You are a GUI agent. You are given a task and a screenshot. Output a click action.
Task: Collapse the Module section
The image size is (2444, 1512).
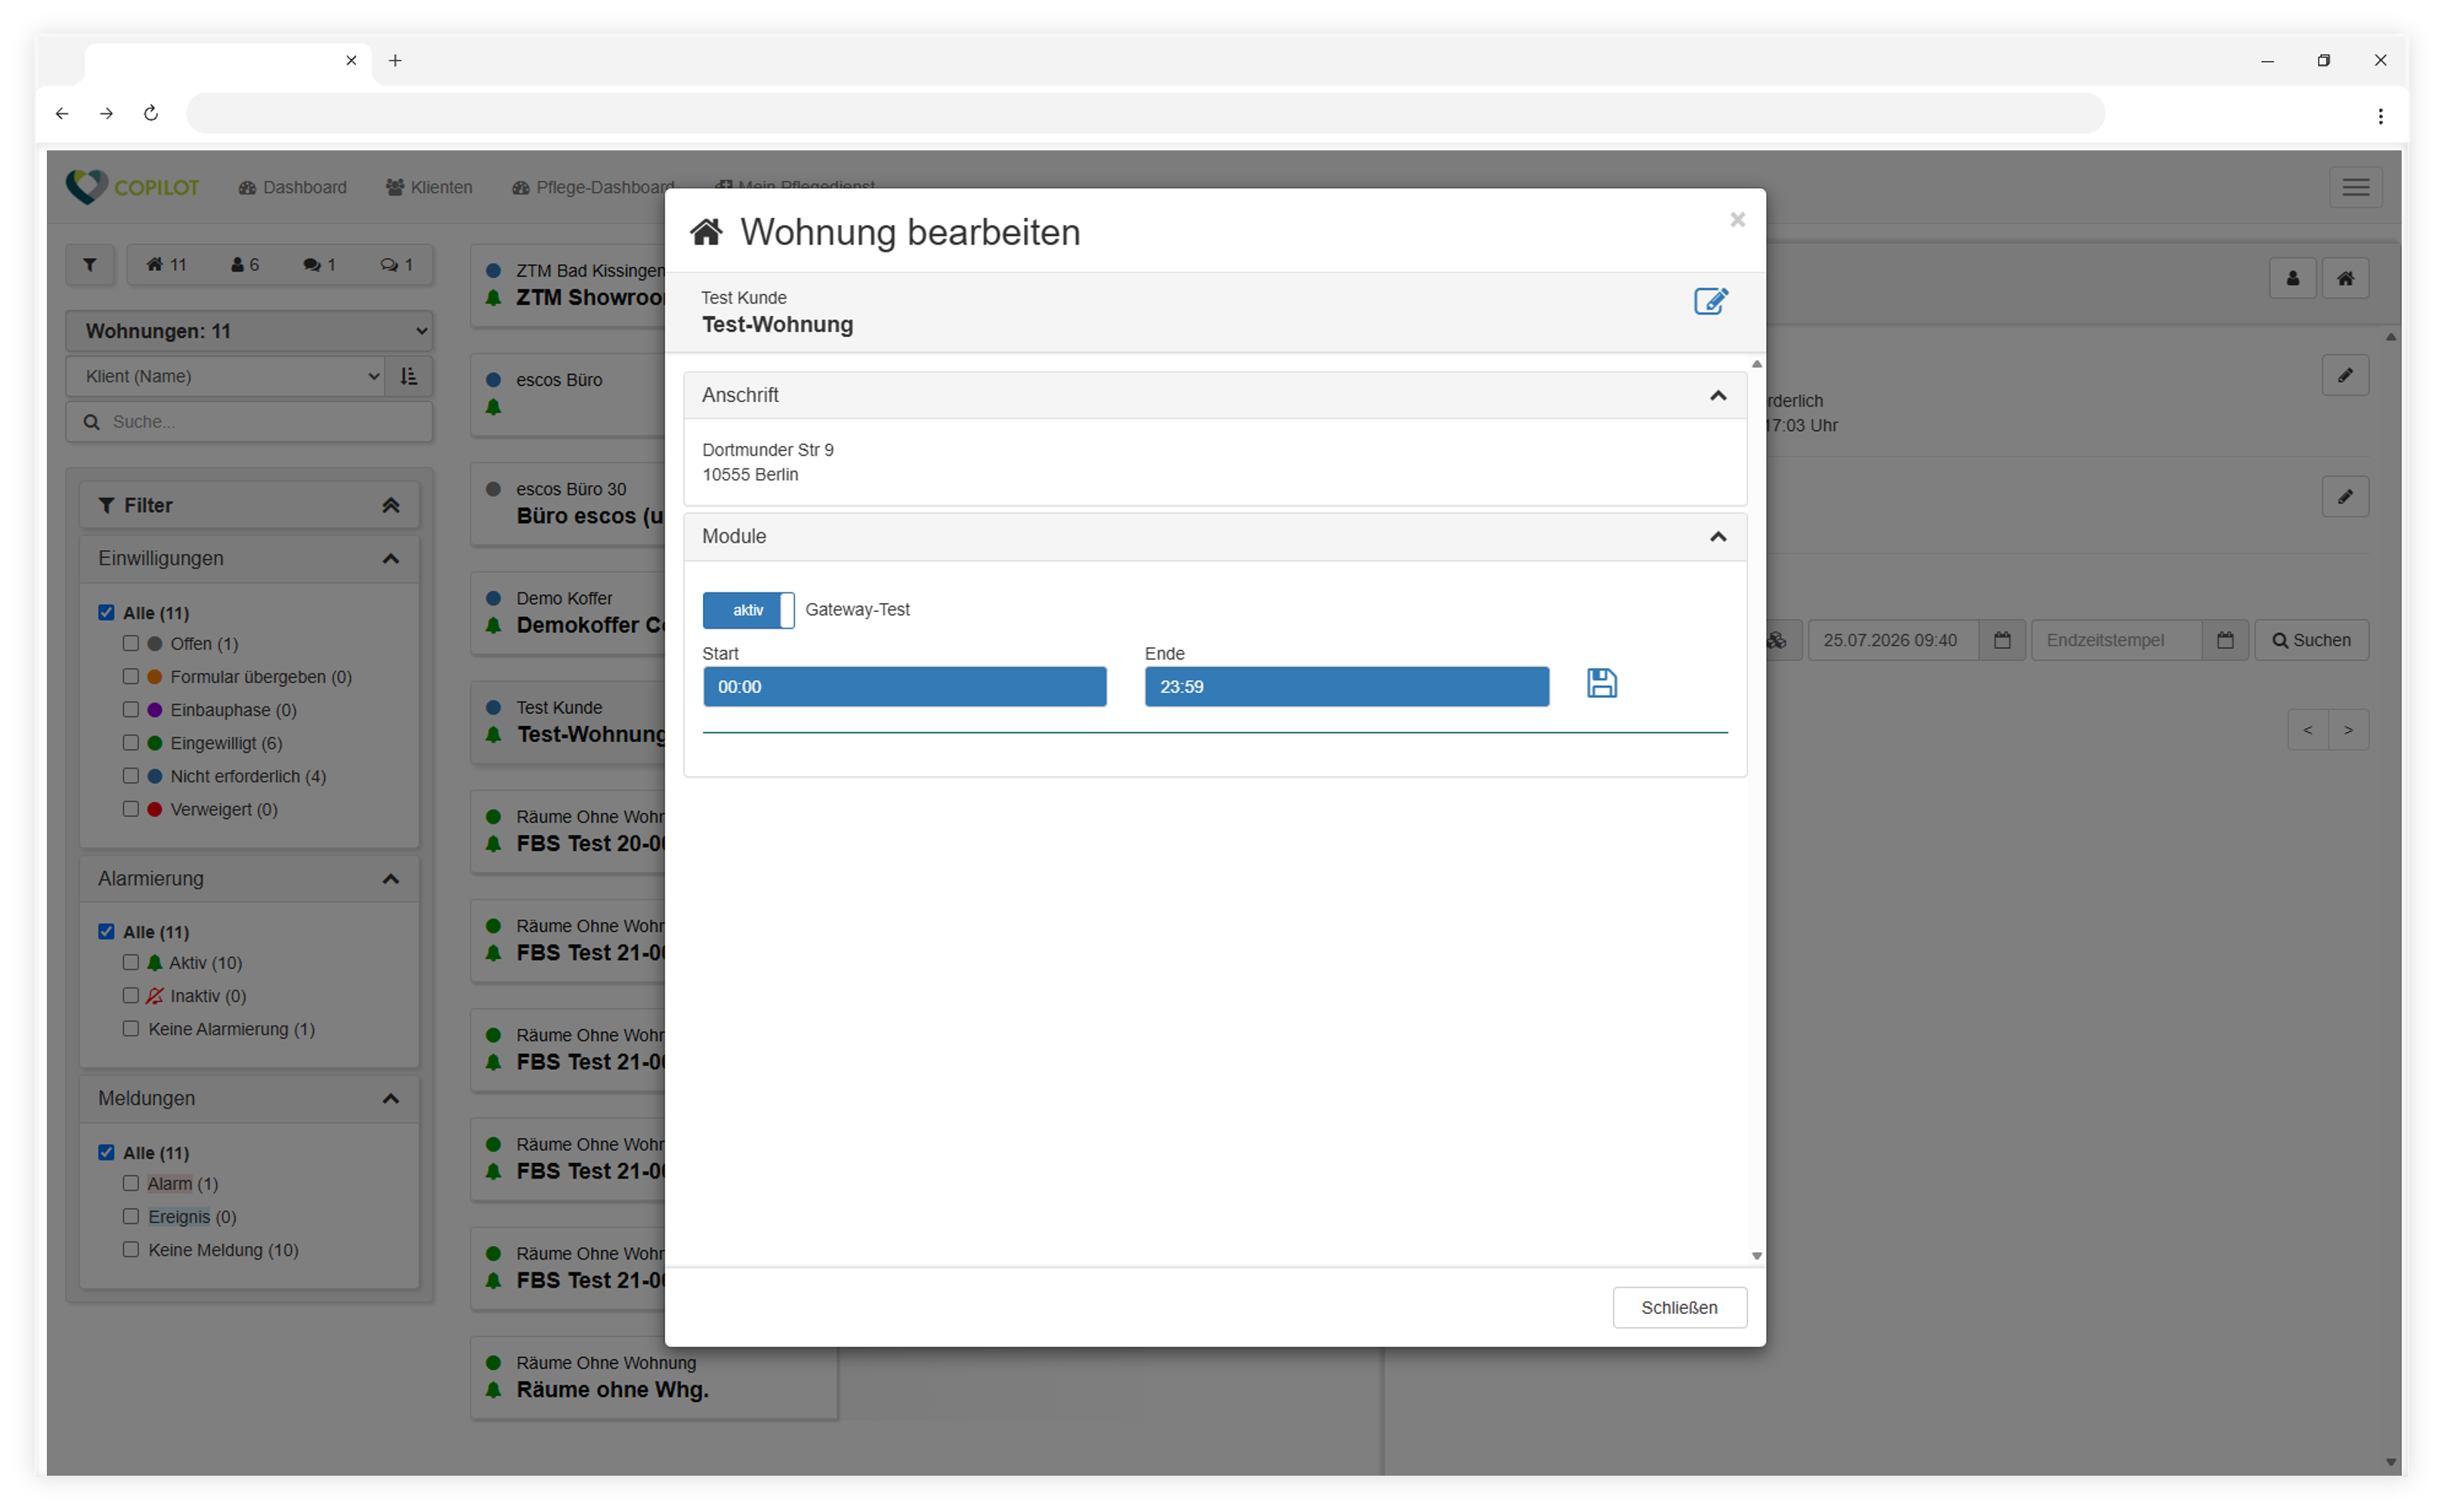tap(1717, 537)
